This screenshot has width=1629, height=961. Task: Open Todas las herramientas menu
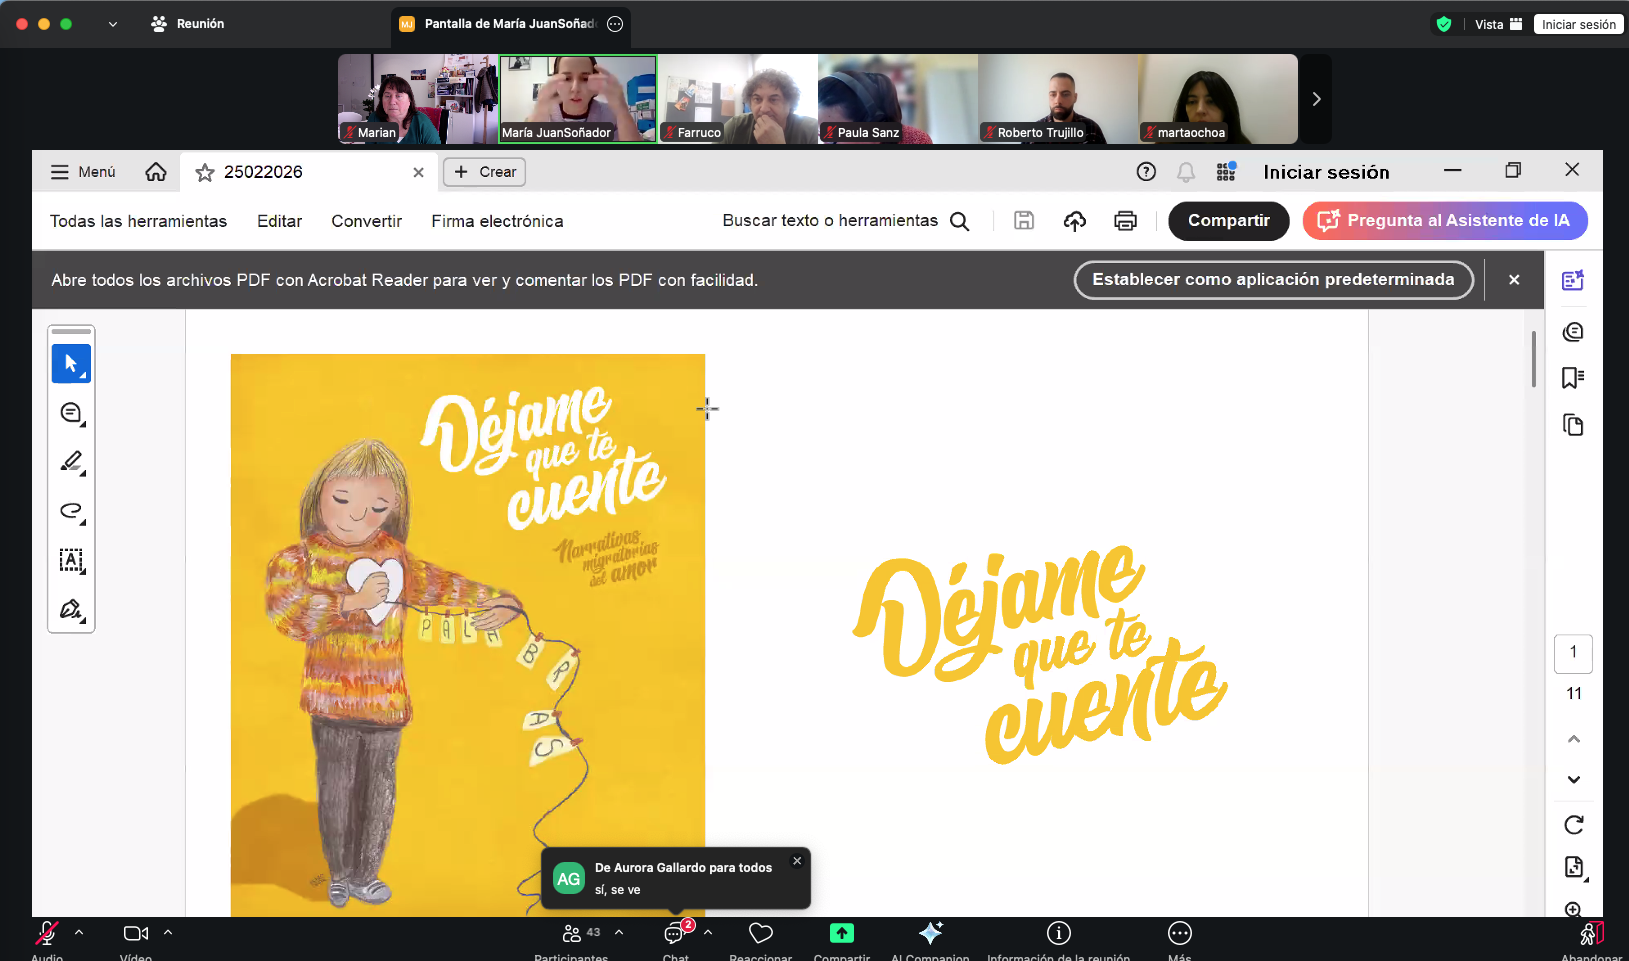pos(138,221)
